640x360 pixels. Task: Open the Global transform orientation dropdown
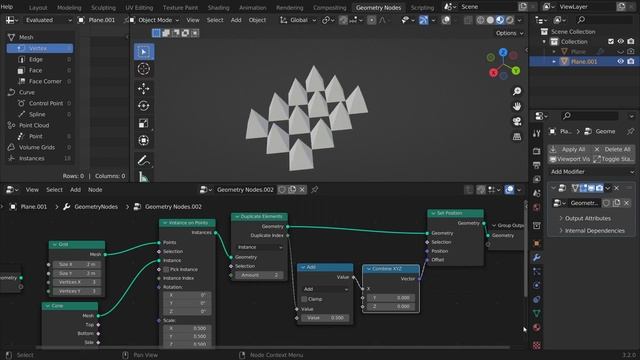point(298,20)
